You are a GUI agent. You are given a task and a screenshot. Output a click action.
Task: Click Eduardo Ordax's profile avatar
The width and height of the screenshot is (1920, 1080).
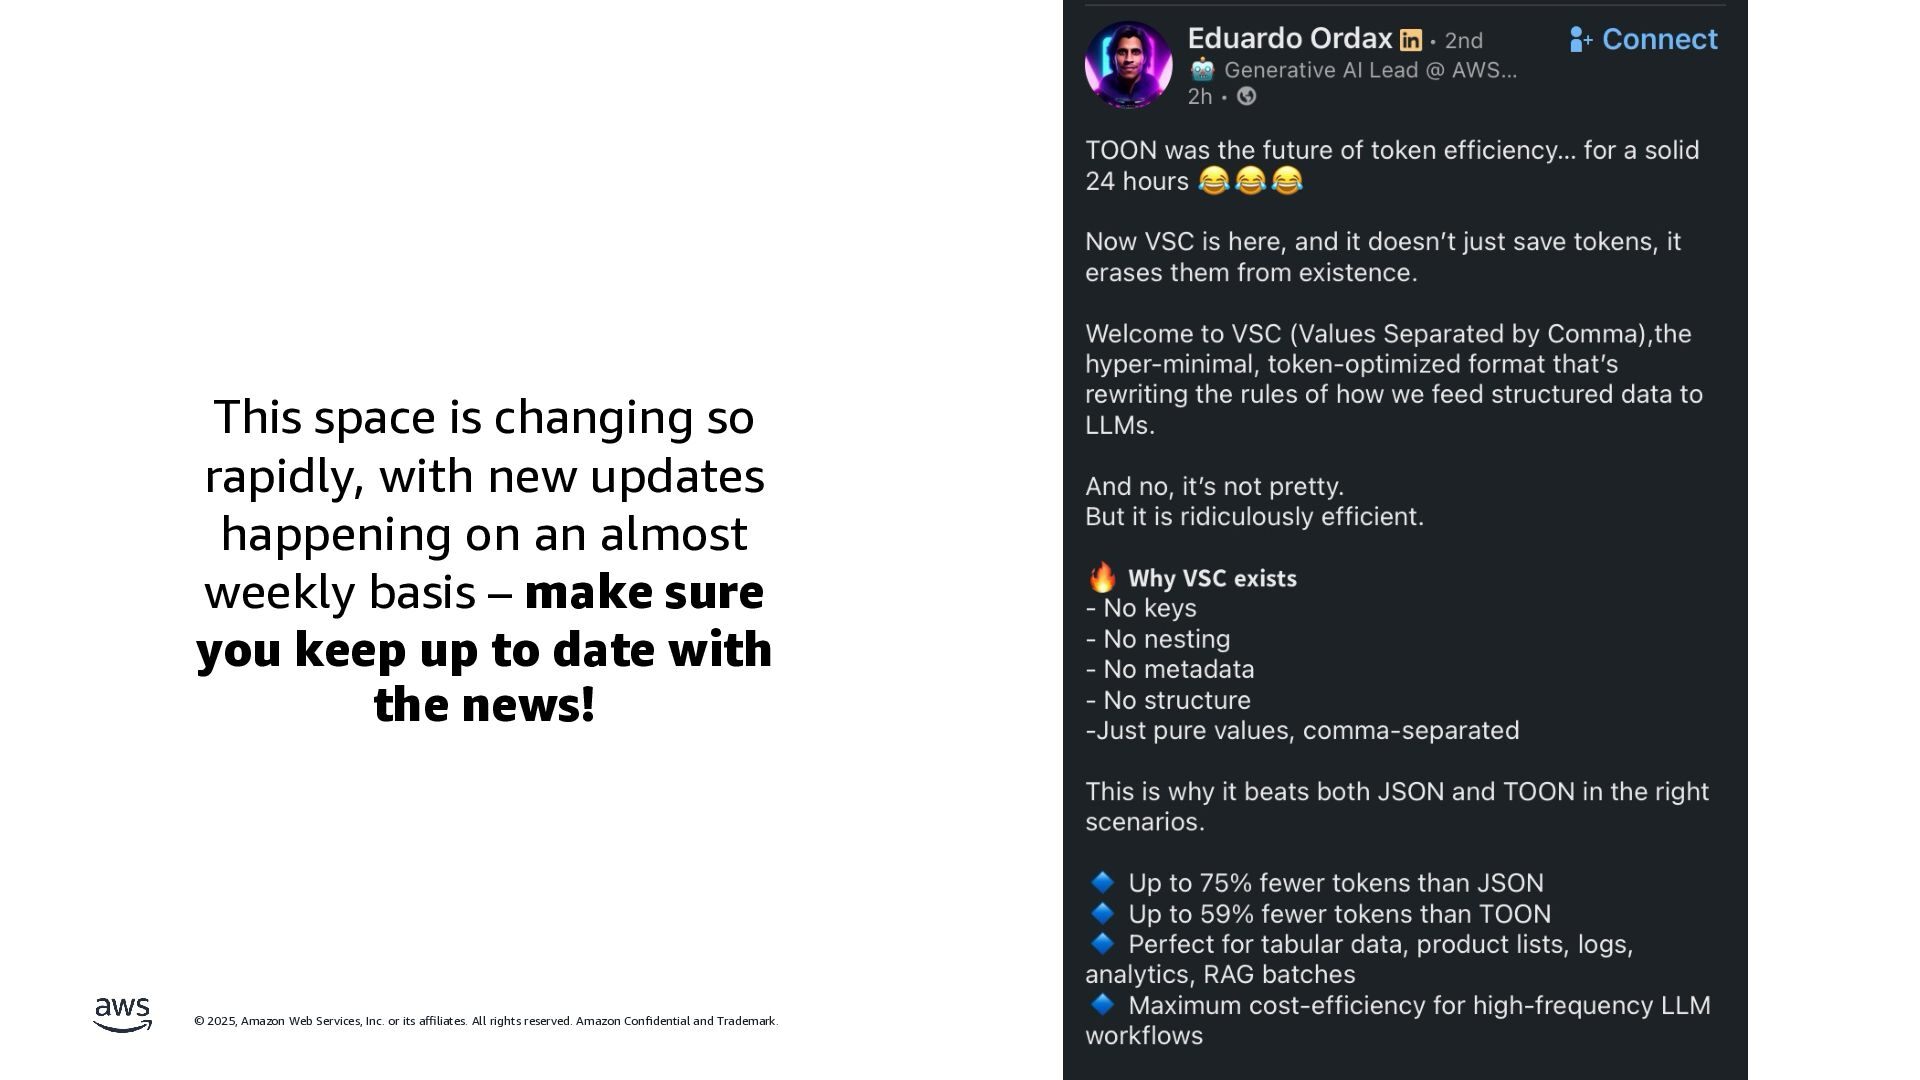pos(1128,65)
